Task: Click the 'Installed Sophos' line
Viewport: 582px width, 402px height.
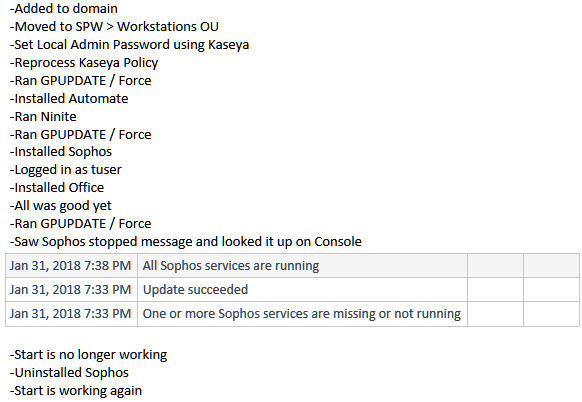Action: [x=61, y=151]
